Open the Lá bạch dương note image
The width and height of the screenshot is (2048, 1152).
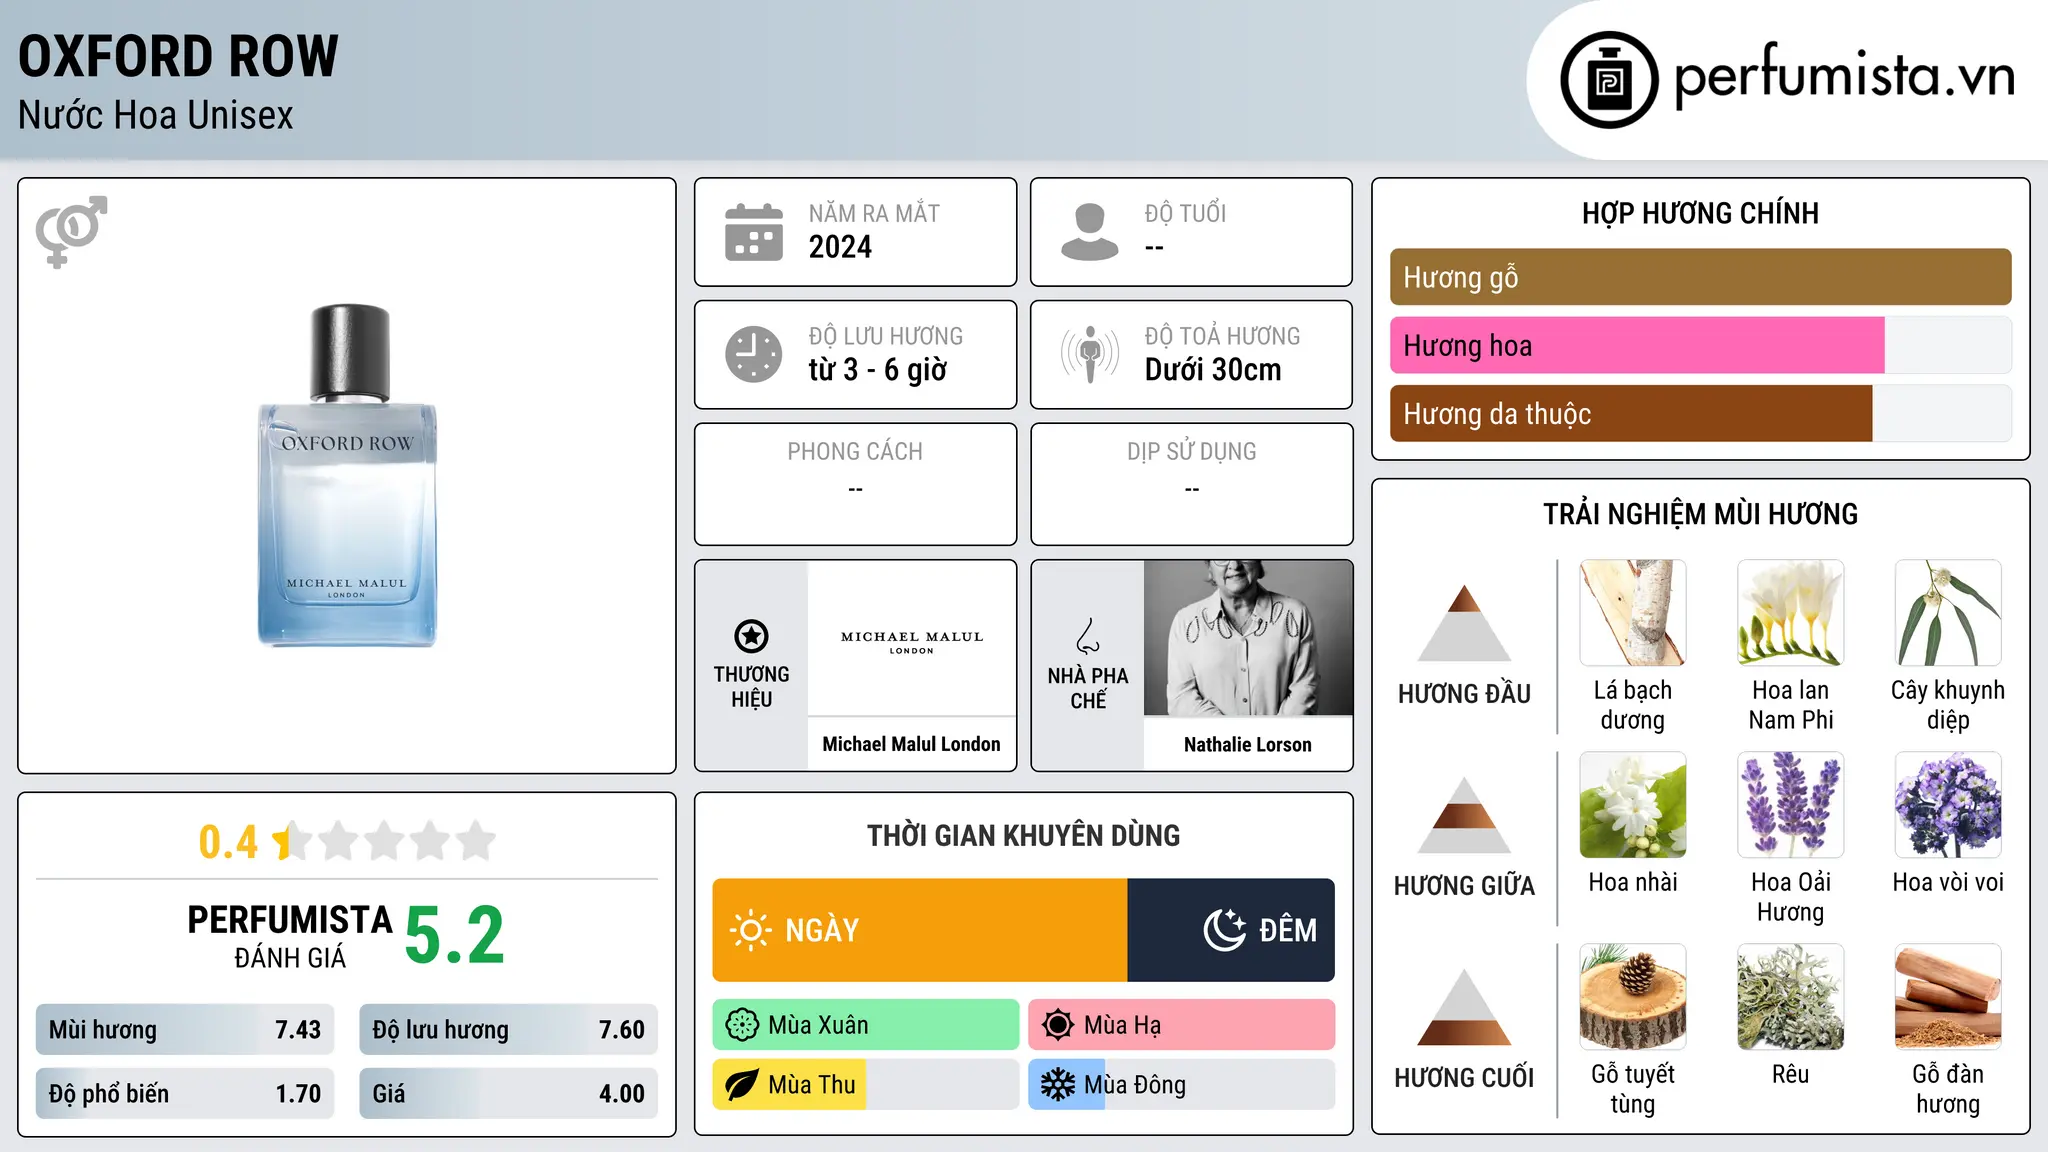click(1633, 613)
